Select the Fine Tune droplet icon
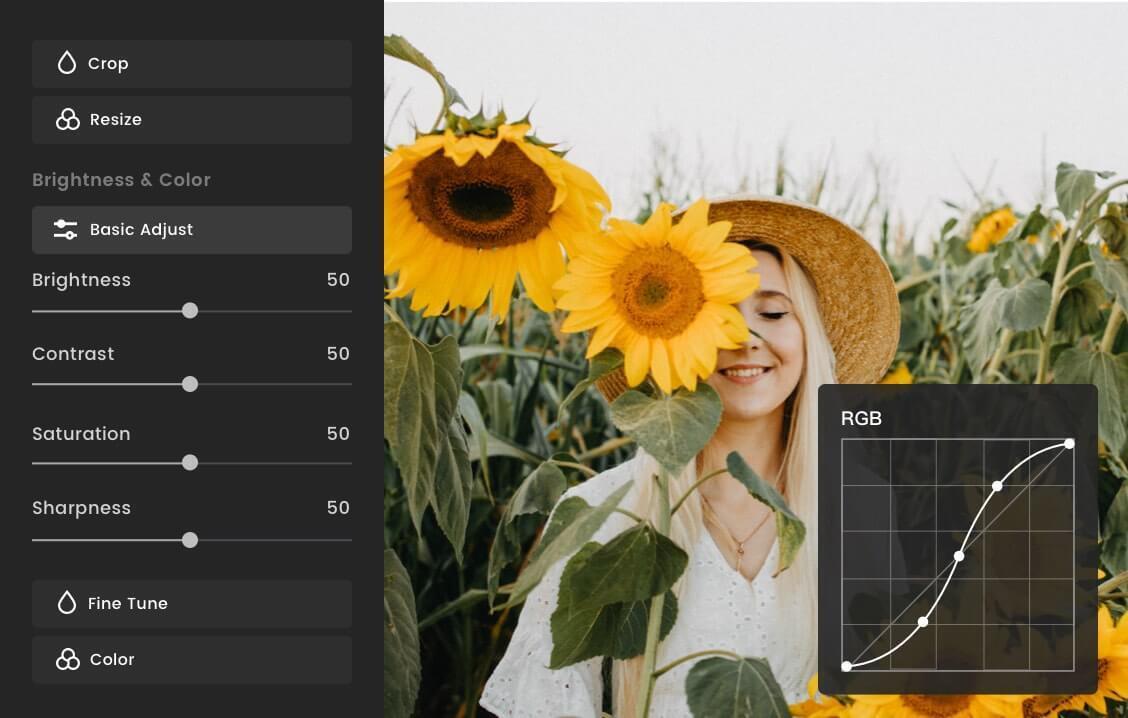1128x718 pixels. click(66, 603)
